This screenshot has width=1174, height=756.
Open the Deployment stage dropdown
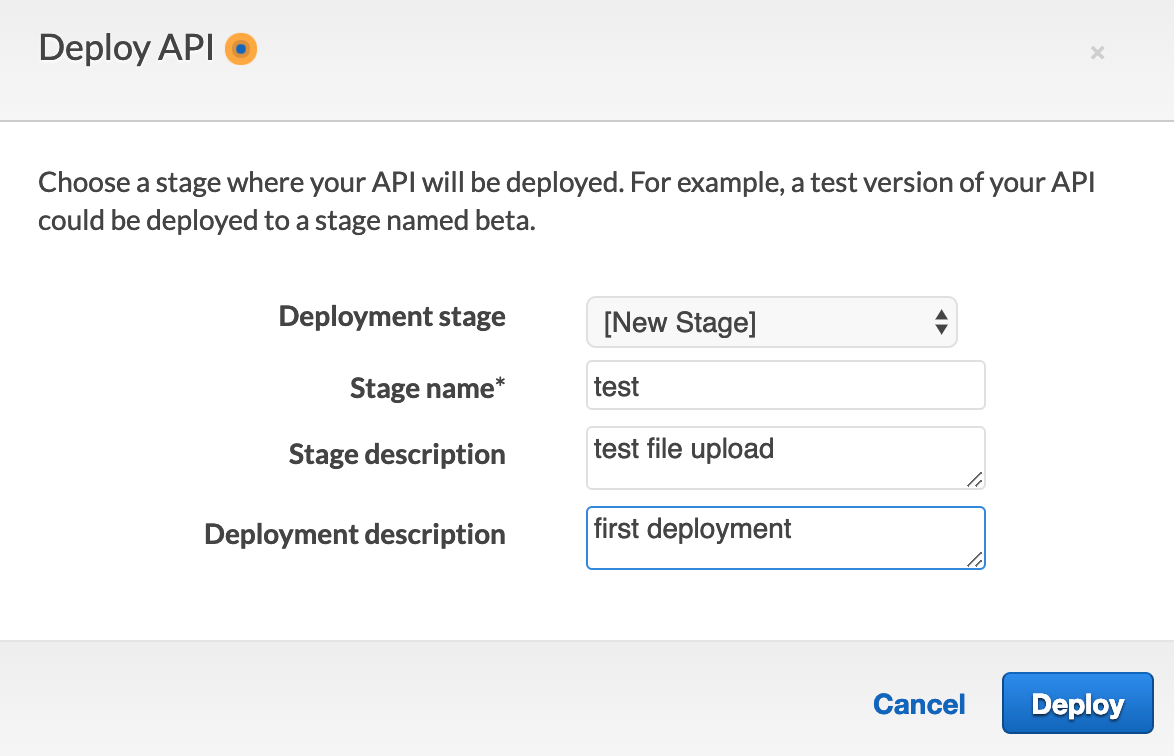770,322
